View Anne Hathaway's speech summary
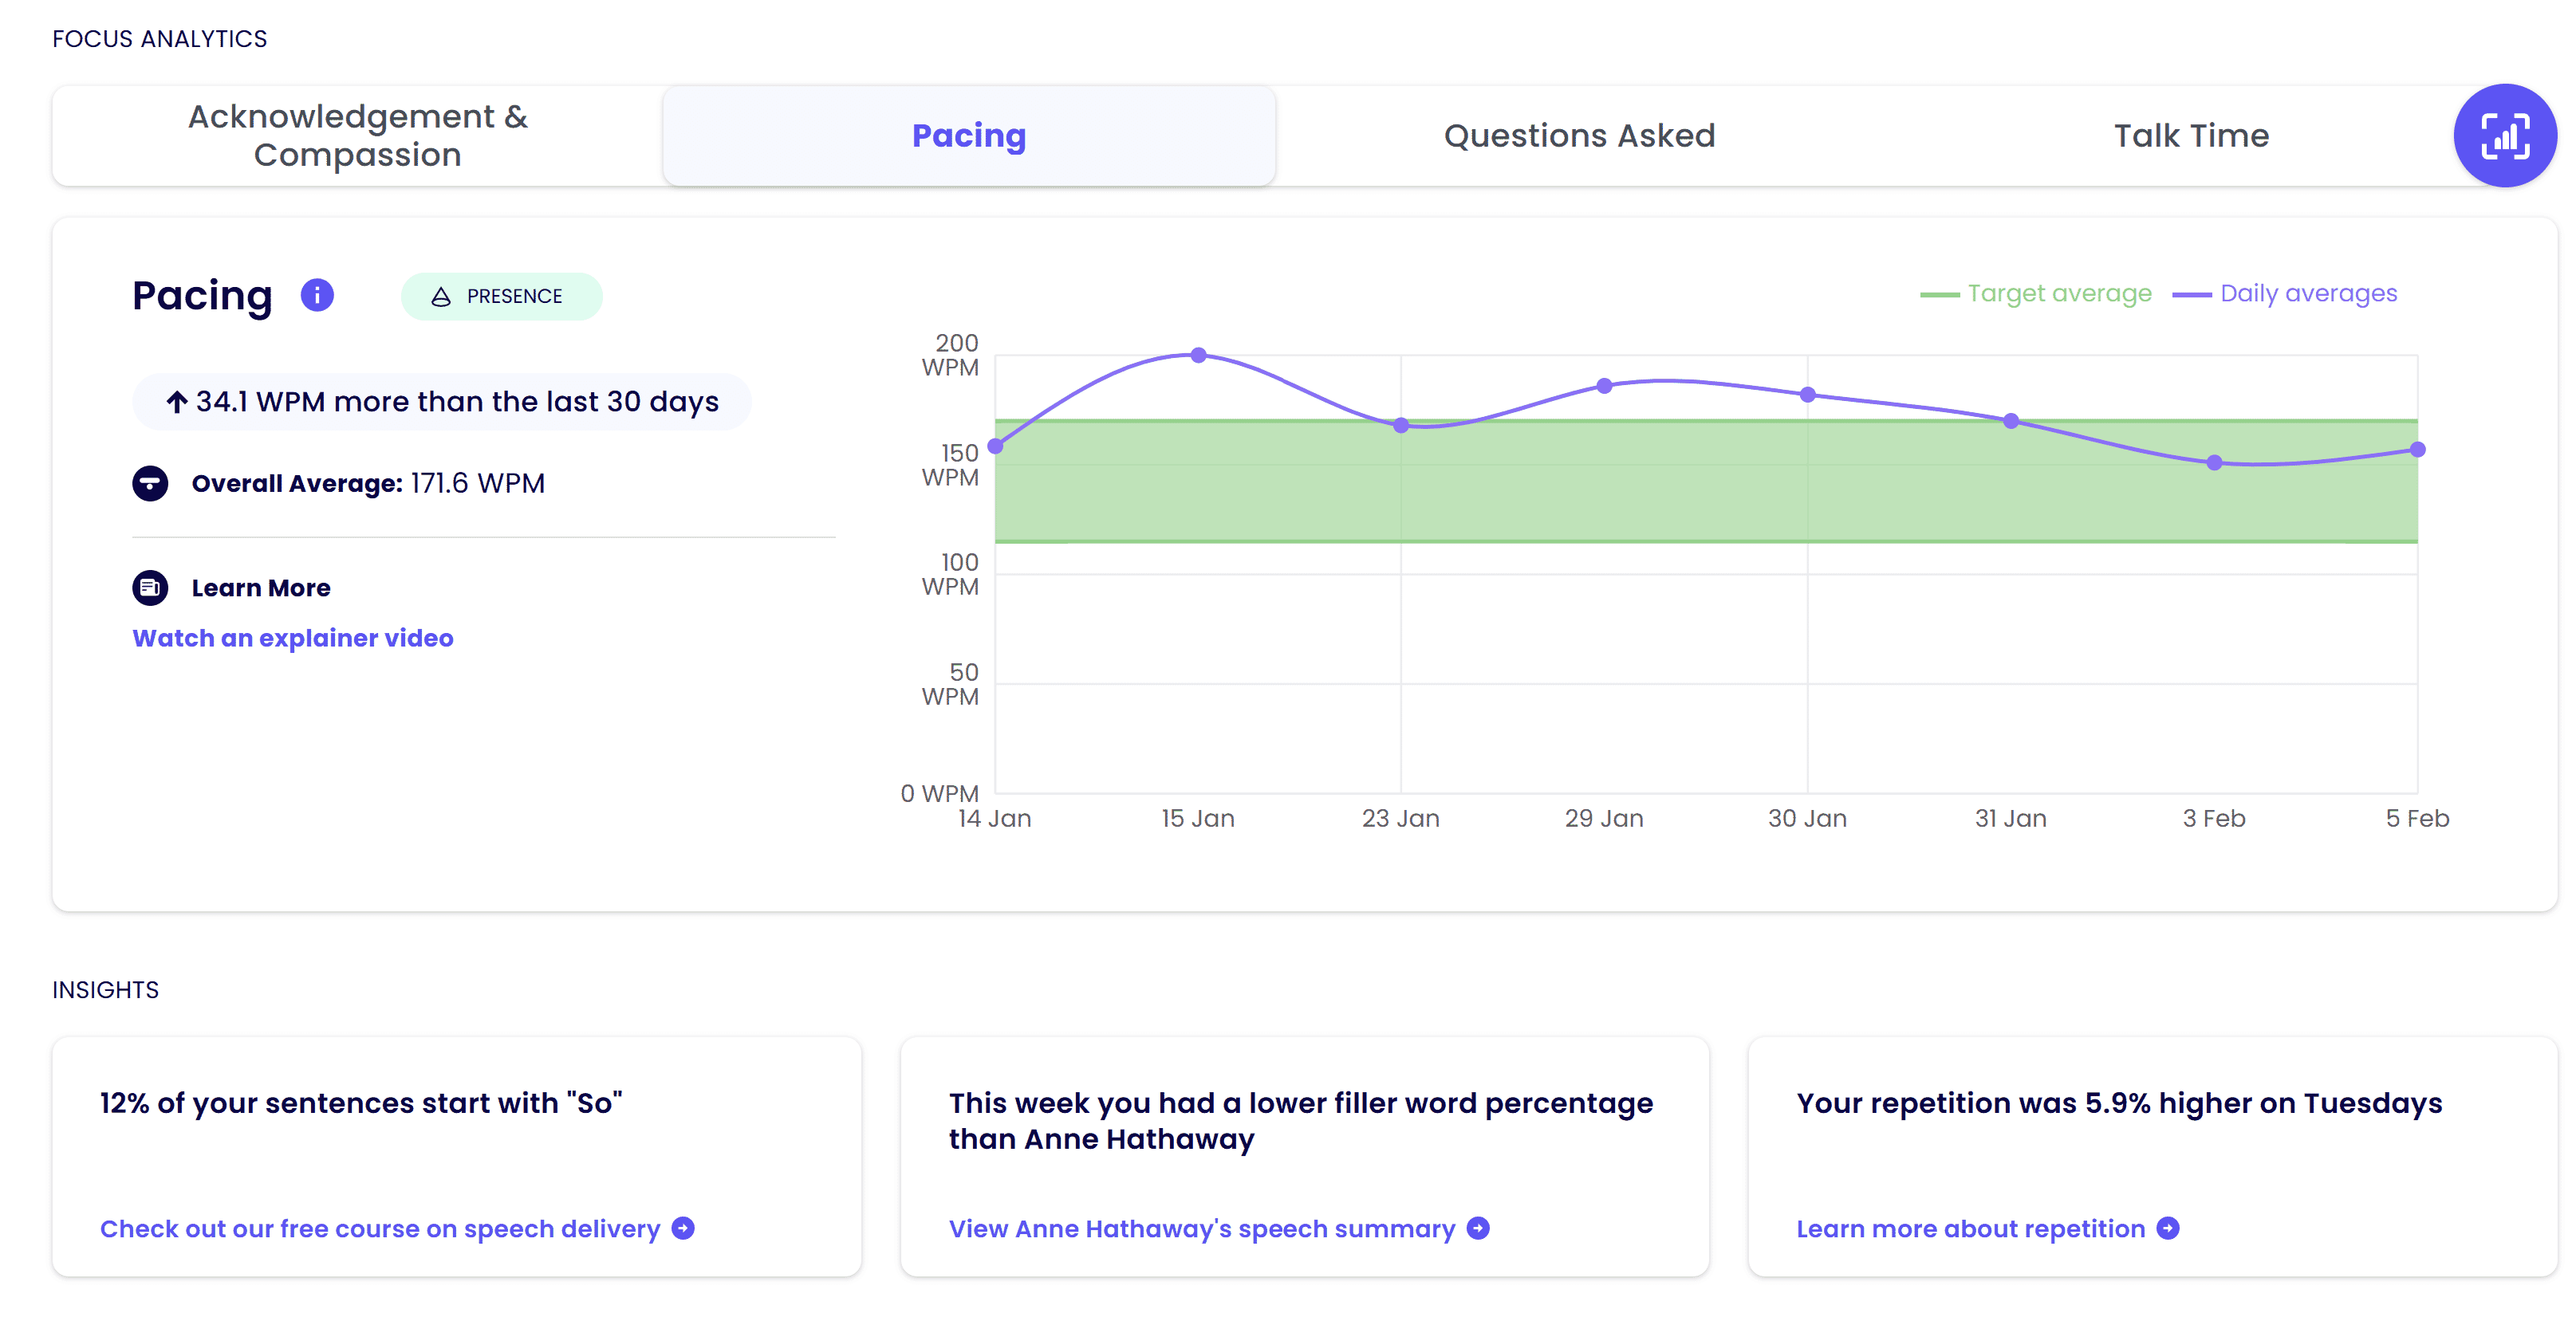 1201,1228
